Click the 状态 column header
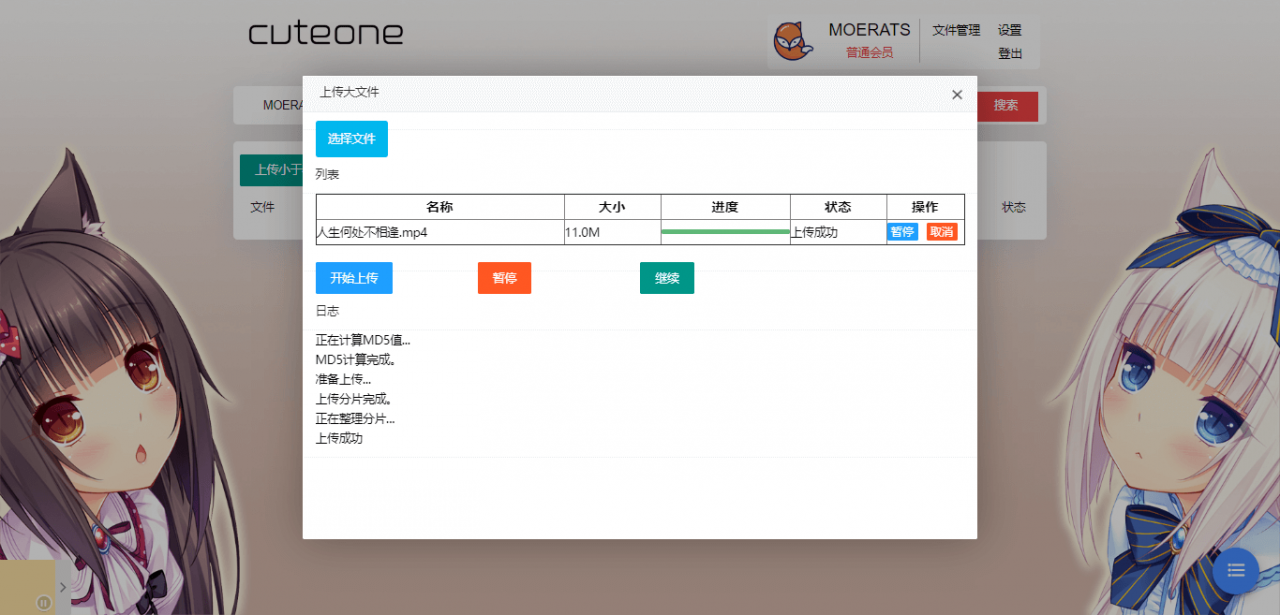 [838, 207]
